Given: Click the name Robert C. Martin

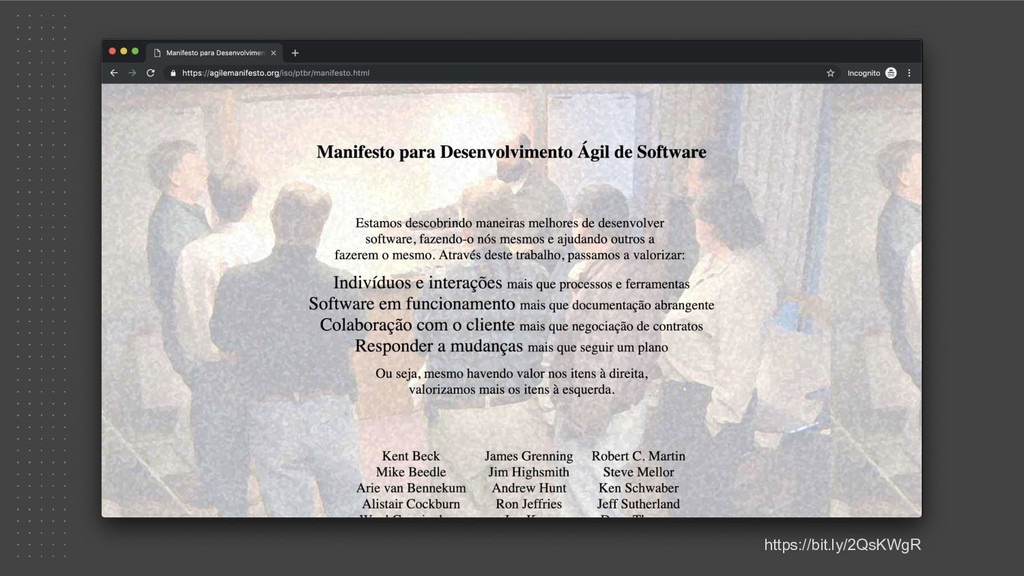Looking at the screenshot, I should click(638, 456).
